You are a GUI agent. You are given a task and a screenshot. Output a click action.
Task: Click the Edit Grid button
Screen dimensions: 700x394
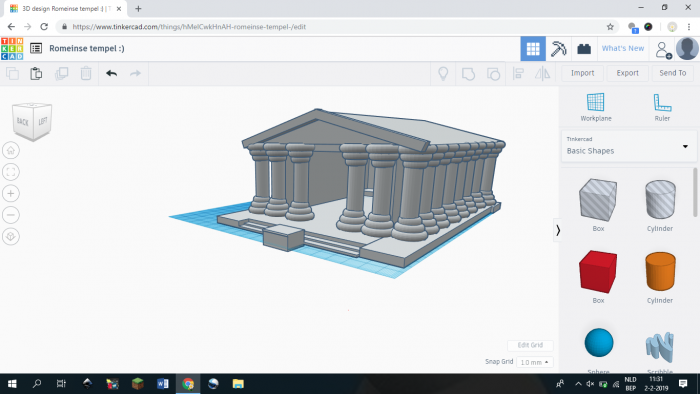530,345
